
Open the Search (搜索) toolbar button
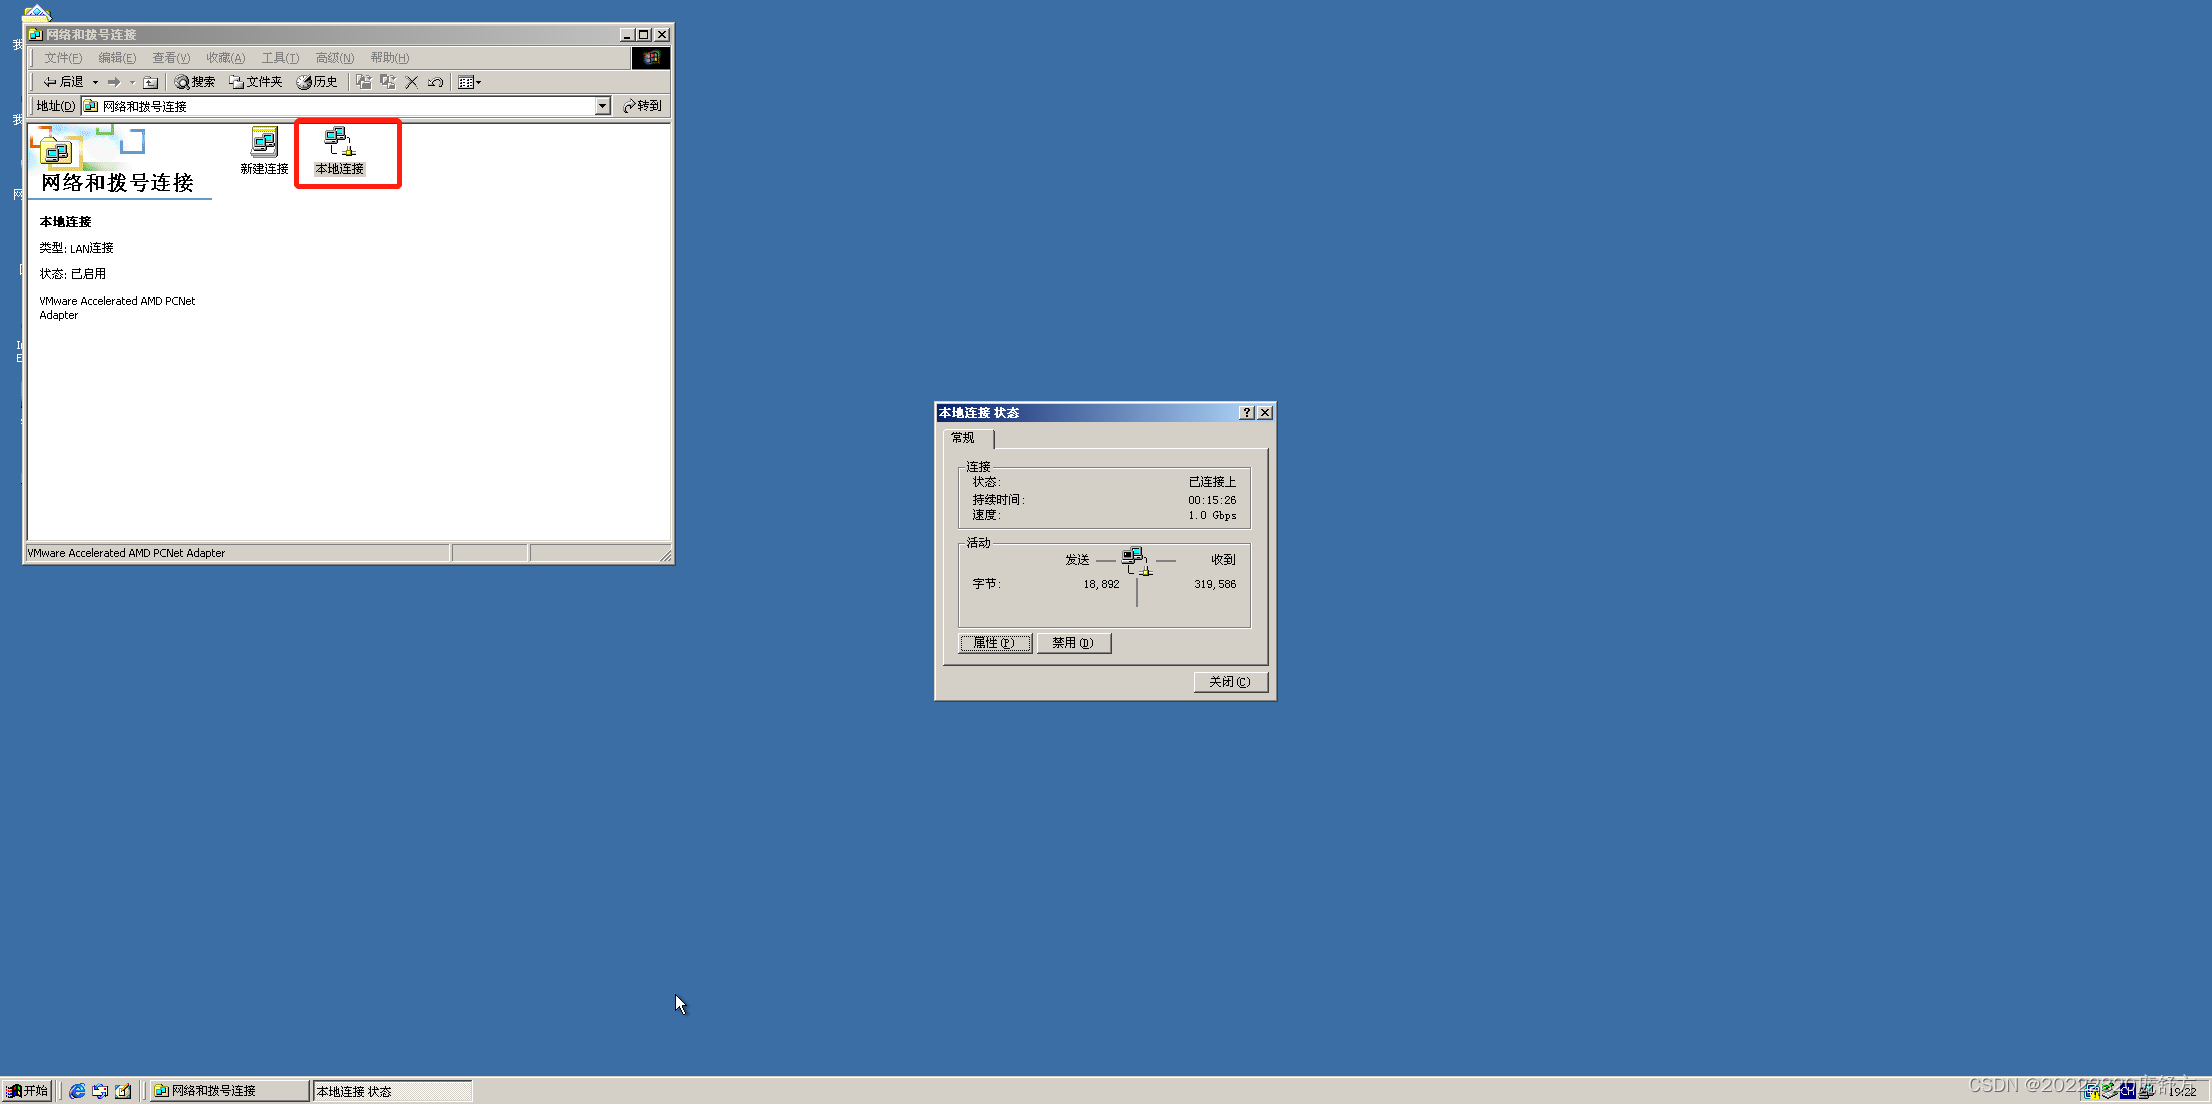pos(195,82)
